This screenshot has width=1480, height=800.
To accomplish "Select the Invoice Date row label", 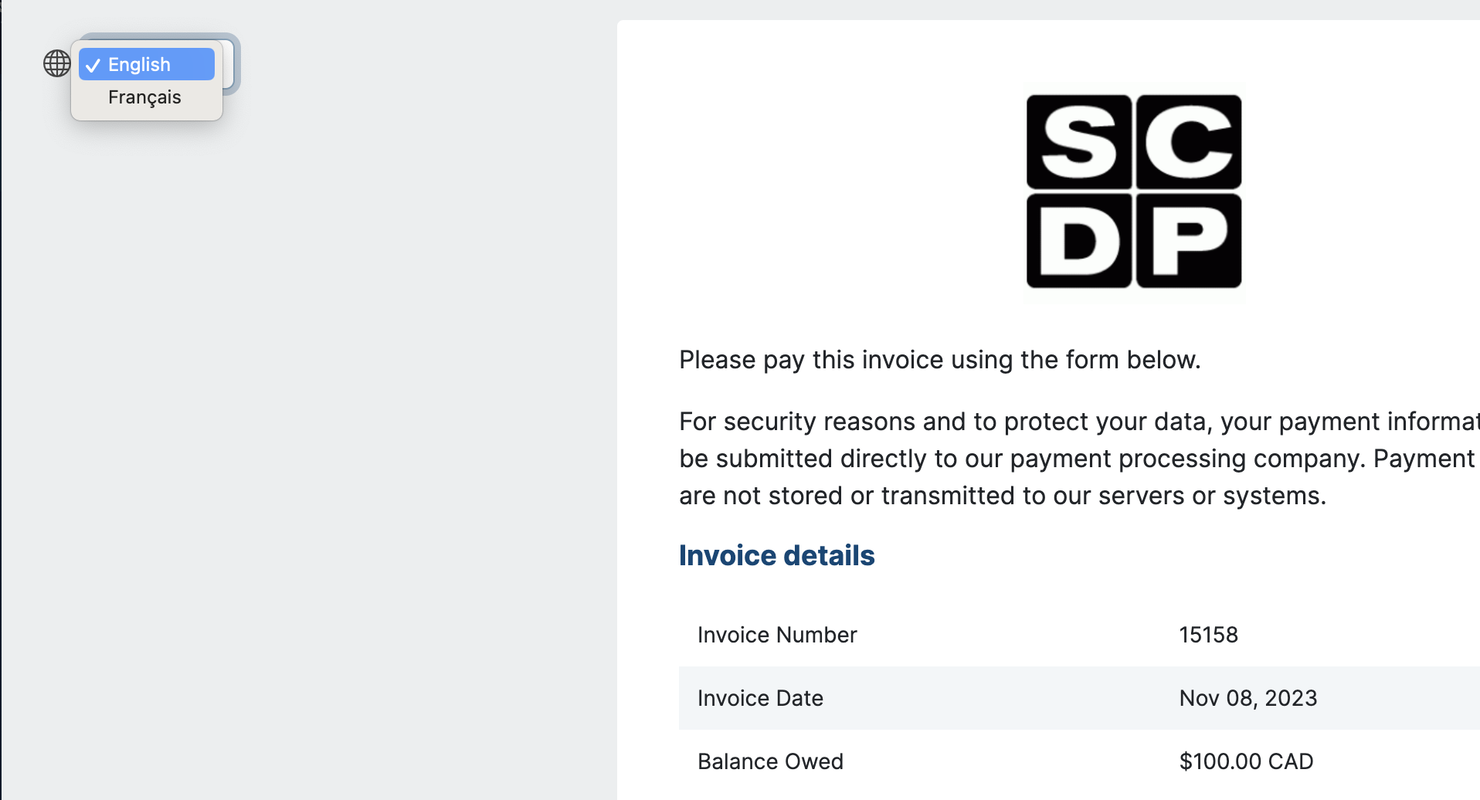I will (x=760, y=698).
